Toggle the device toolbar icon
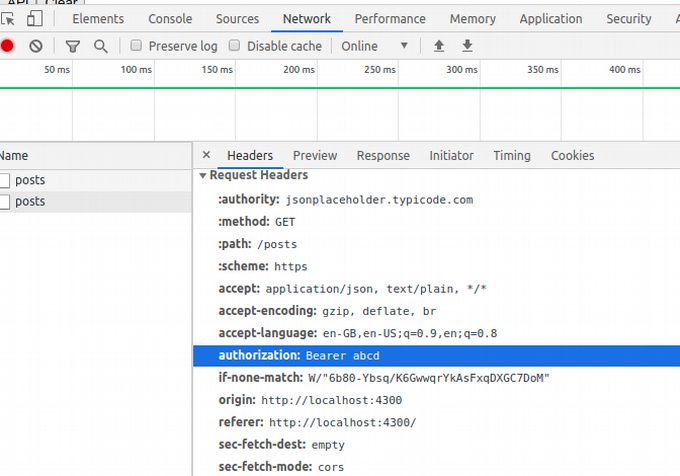This screenshot has height=476, width=680. click(35, 19)
